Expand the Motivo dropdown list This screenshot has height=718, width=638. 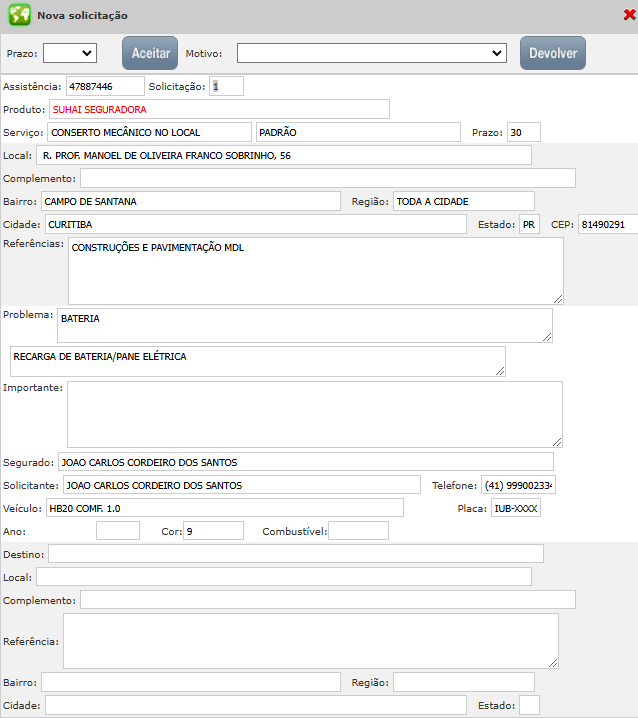click(x=372, y=53)
